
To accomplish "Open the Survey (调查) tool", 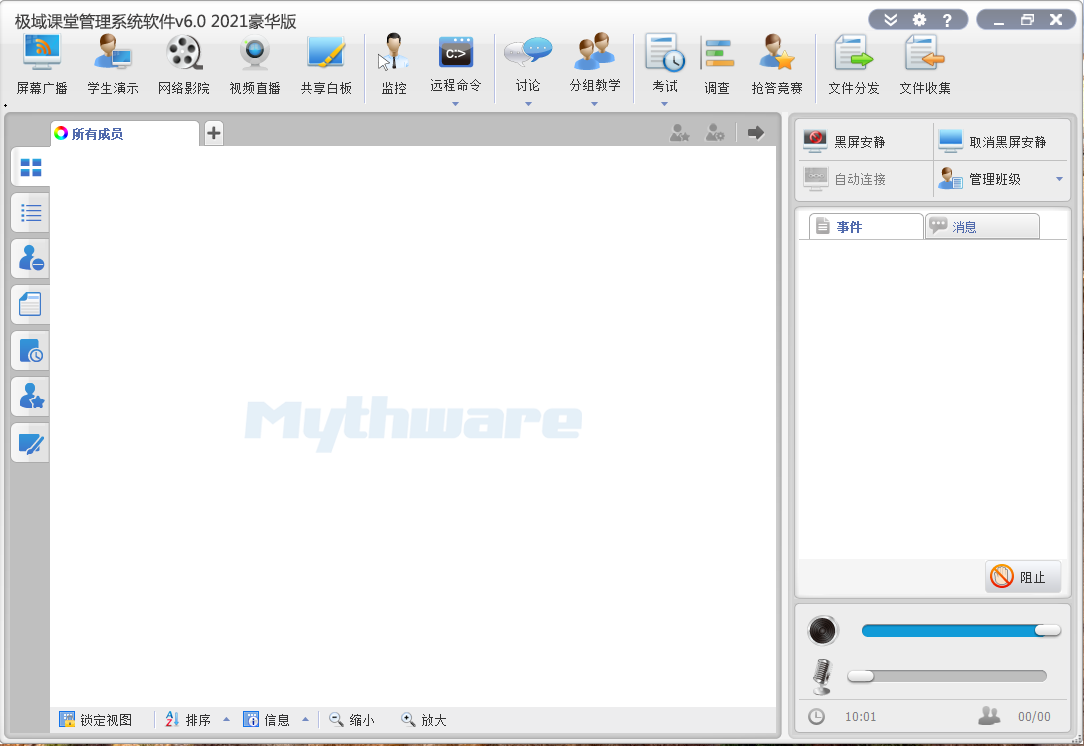I will [717, 64].
